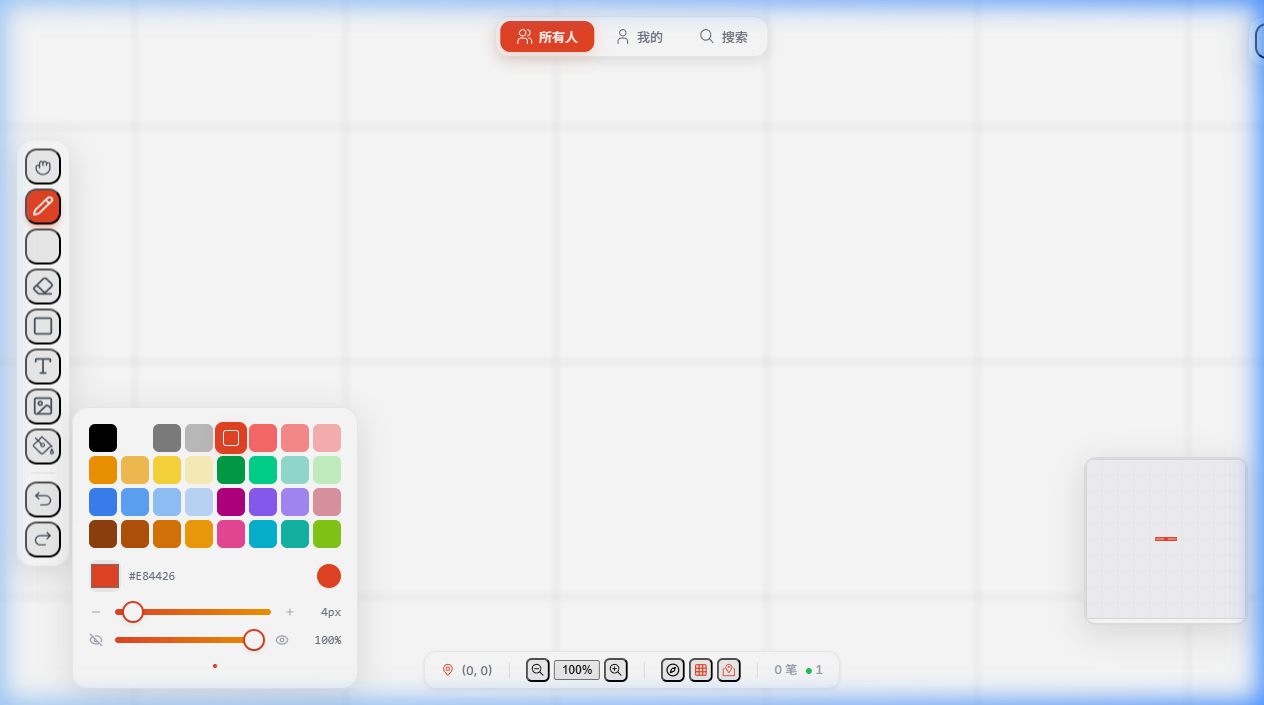Click the #E84426 hex color code
Screen dimensions: 1264x705
point(152,576)
